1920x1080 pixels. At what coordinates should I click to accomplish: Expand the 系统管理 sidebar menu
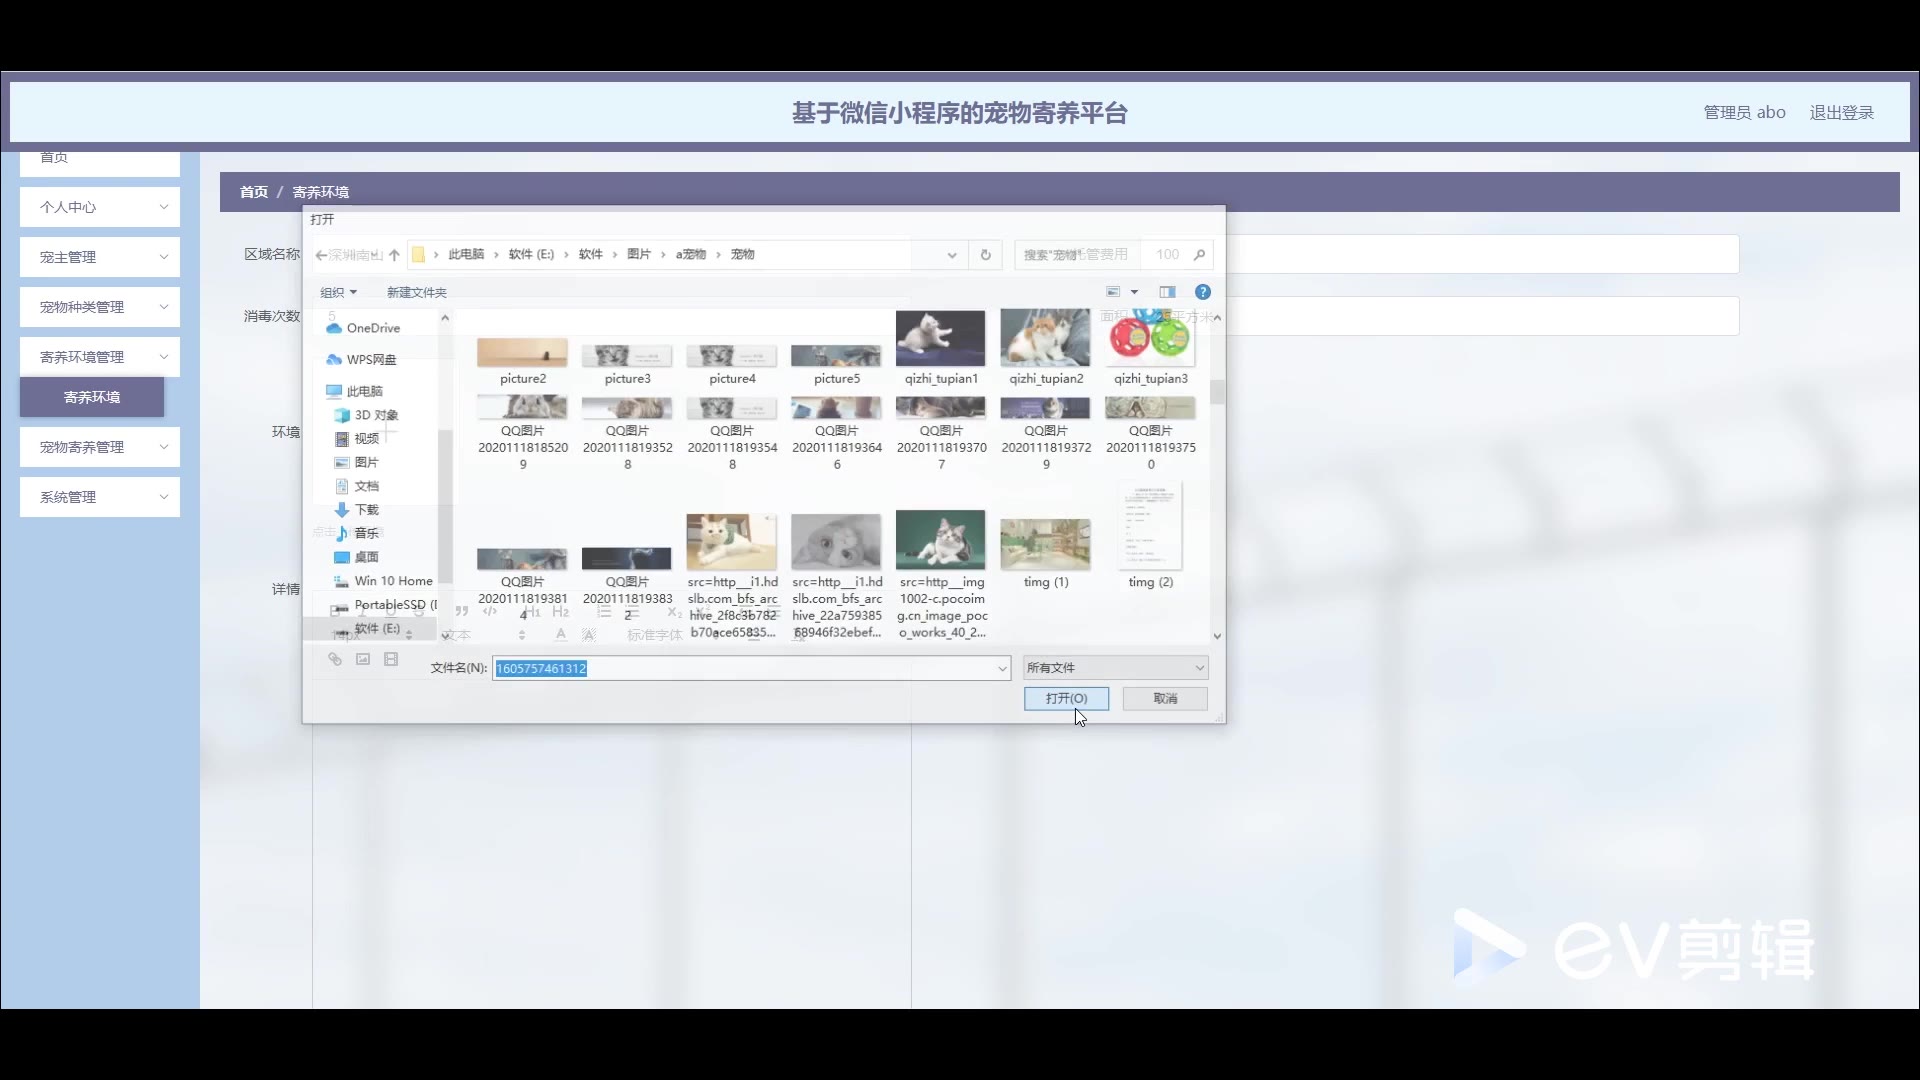point(100,497)
